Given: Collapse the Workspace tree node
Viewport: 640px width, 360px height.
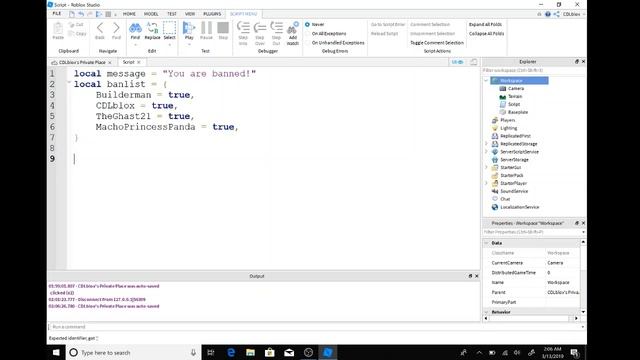Looking at the screenshot, I should [486, 80].
